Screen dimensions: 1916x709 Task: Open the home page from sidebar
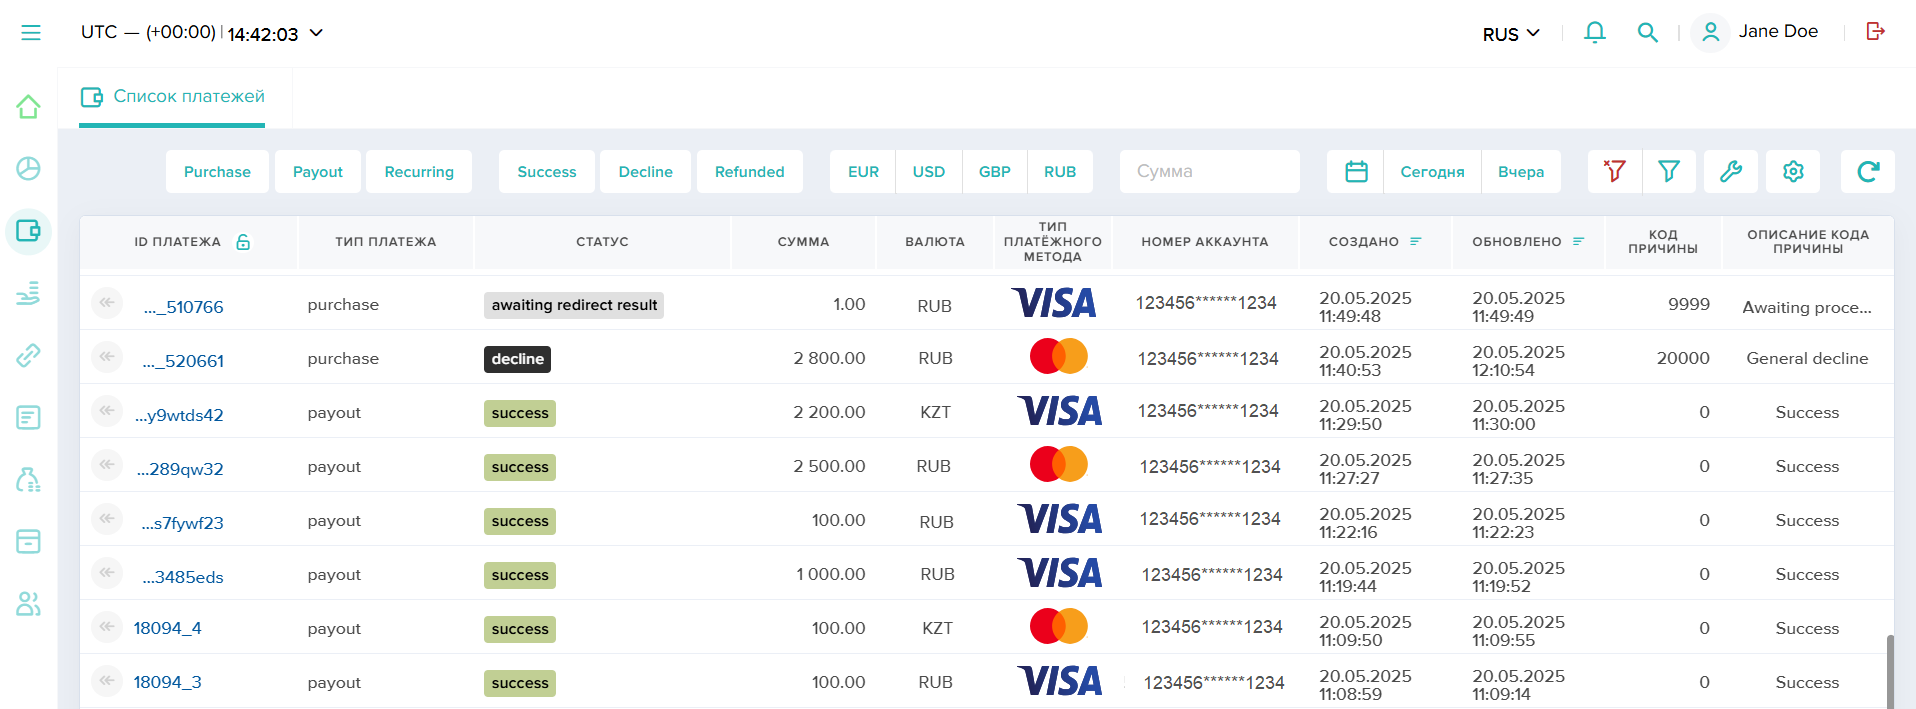pyautogui.click(x=28, y=107)
